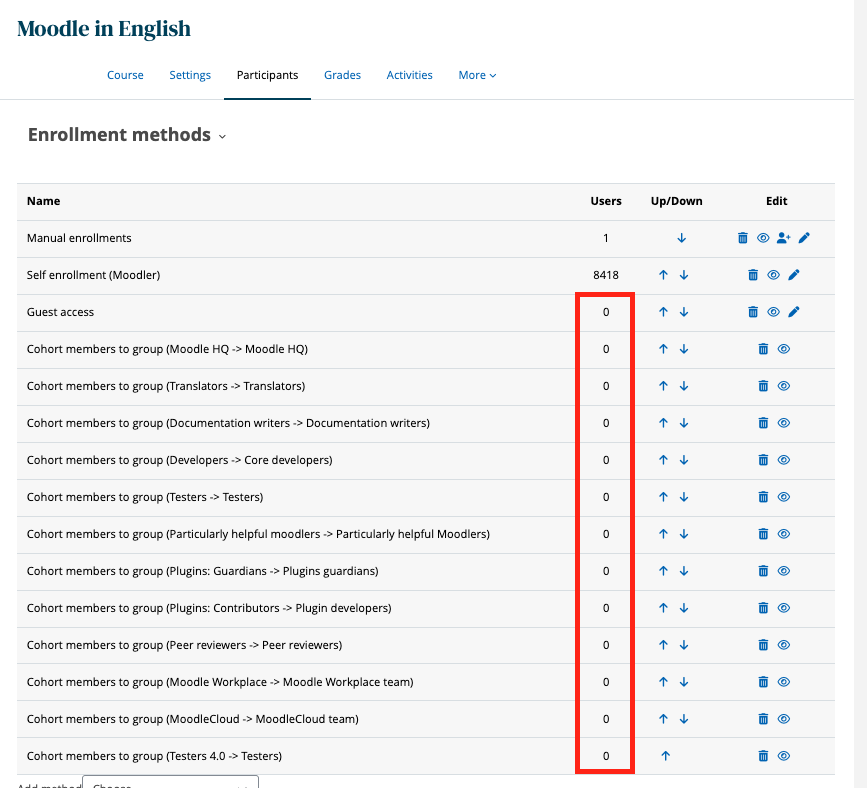Click Cohort members to group (Moodle Workplace) text
The image size is (867, 788).
pos(220,682)
